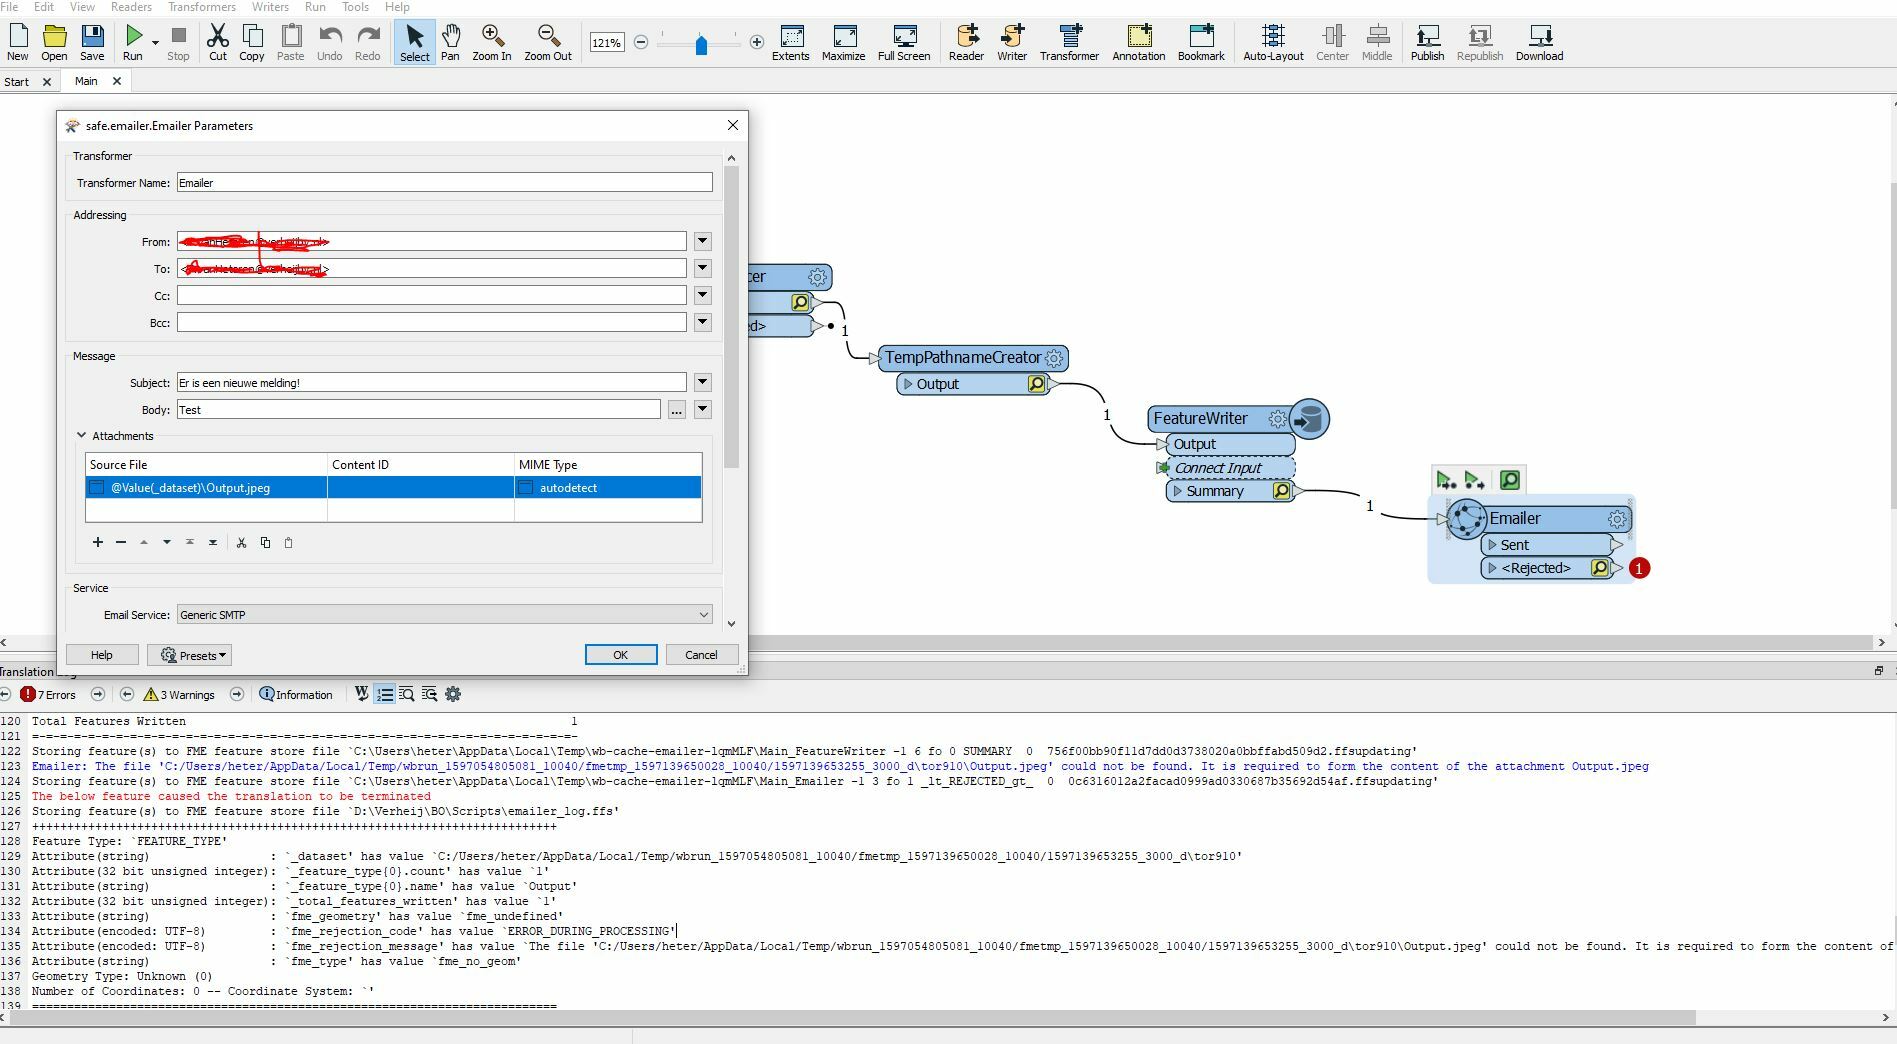Toggle word wrap in the Translation Log
1897x1044 pixels.
tap(361, 694)
